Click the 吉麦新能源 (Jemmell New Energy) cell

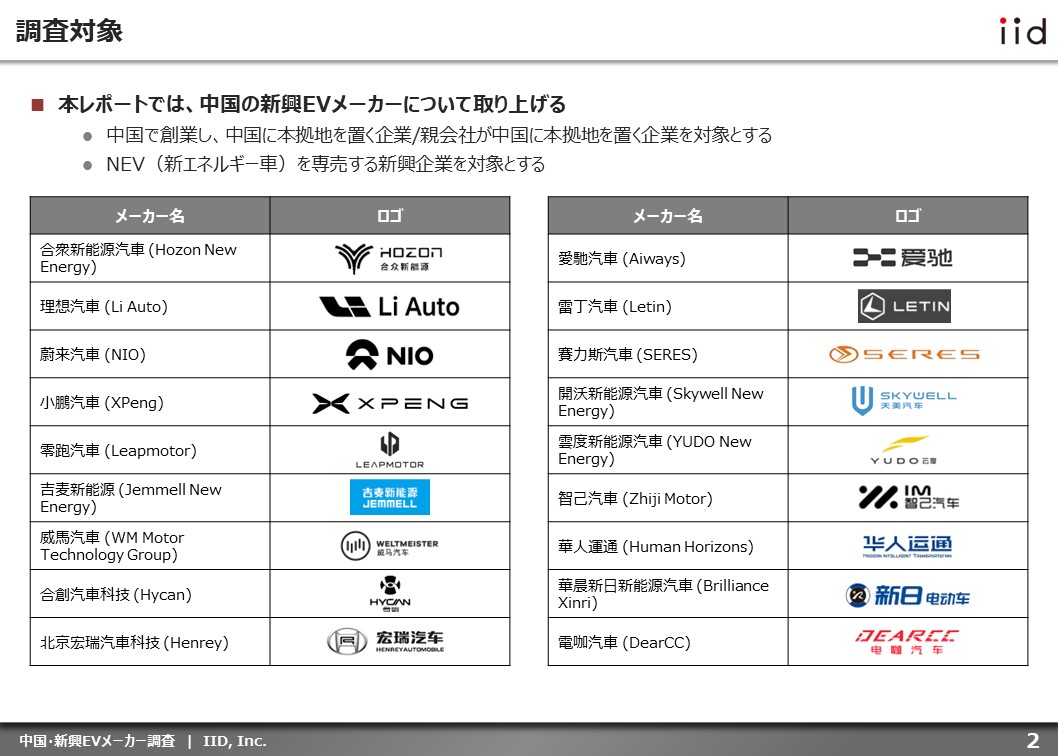coord(150,498)
